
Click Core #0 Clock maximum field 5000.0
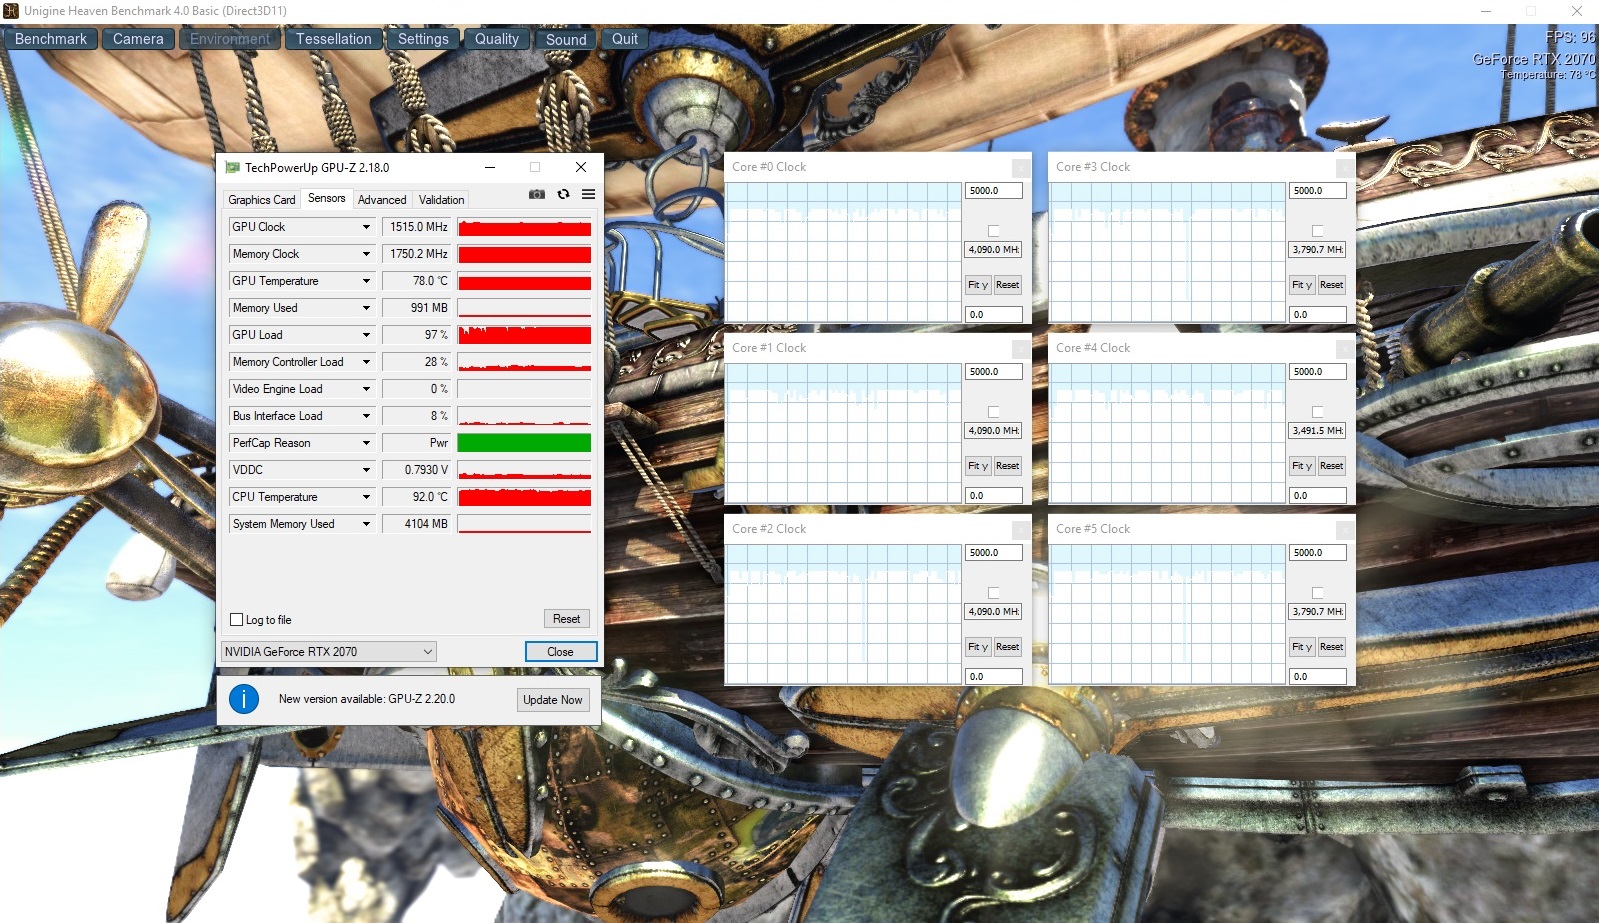click(994, 191)
